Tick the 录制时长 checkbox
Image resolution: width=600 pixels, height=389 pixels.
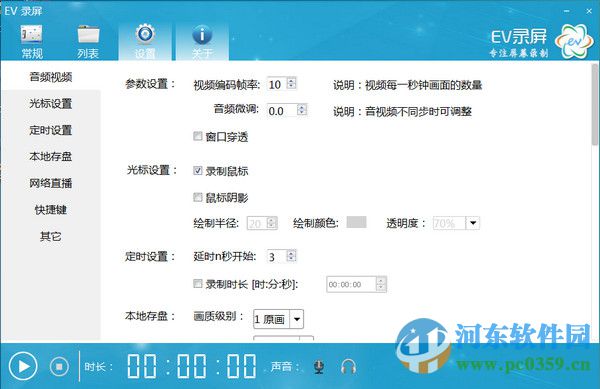pos(197,284)
